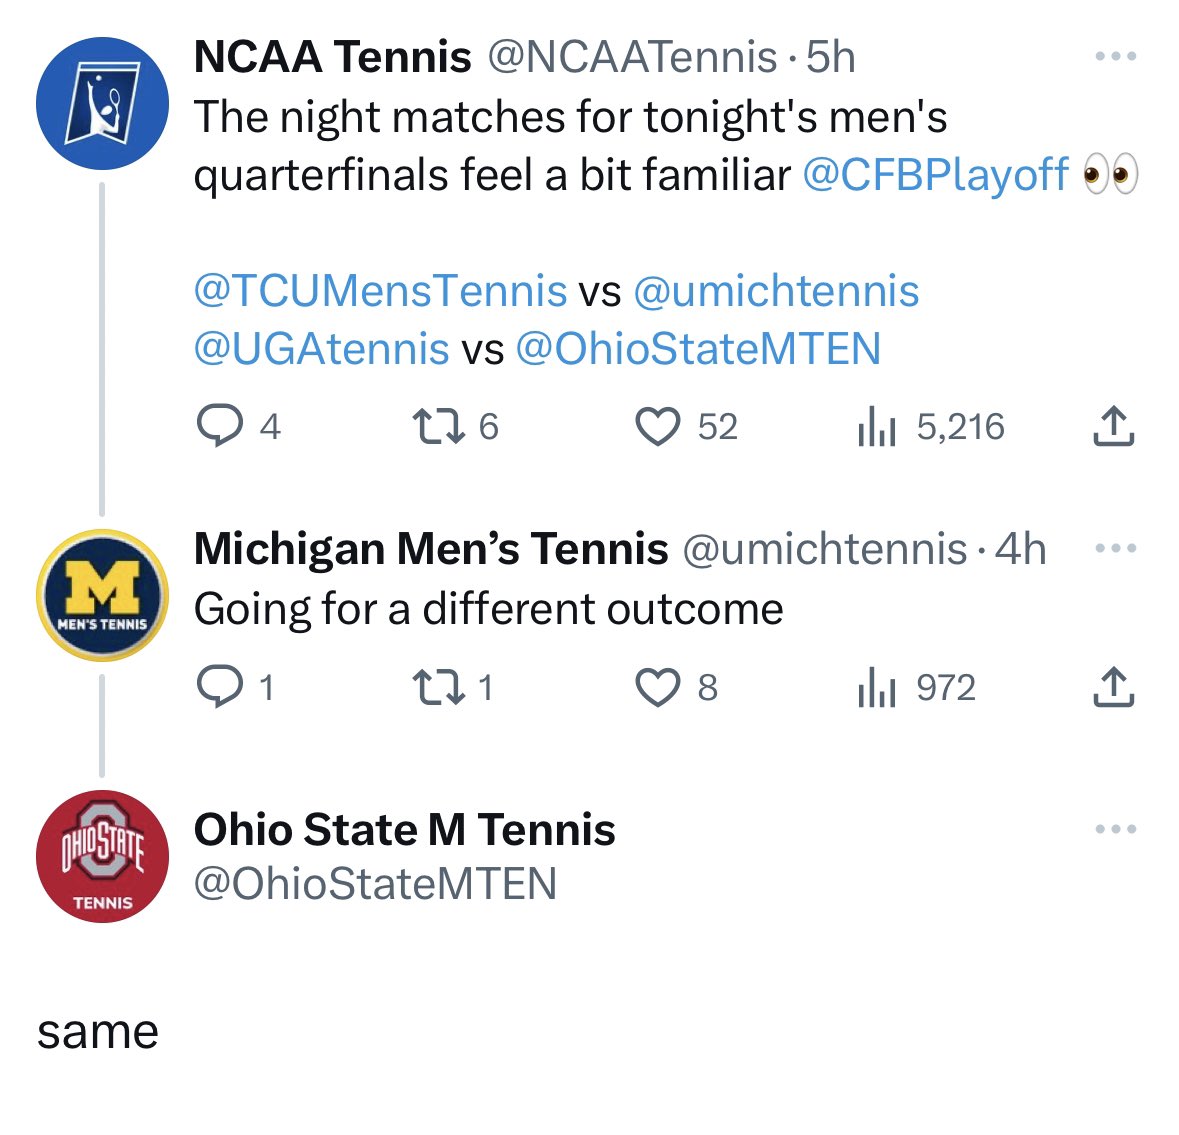Like the Michigan Men's Tennis tweet
Viewport: 1179px width, 1135px height.
coord(658,687)
